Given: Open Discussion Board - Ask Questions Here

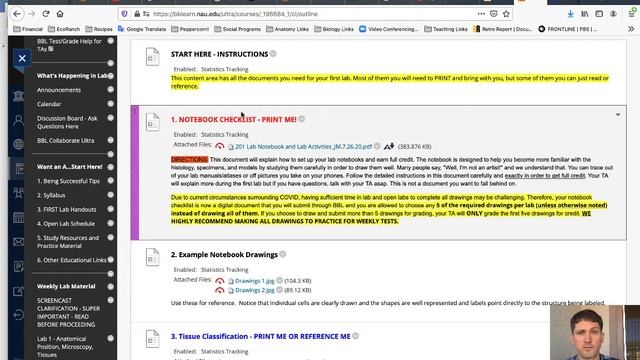Looking at the screenshot, I should 67,122.
